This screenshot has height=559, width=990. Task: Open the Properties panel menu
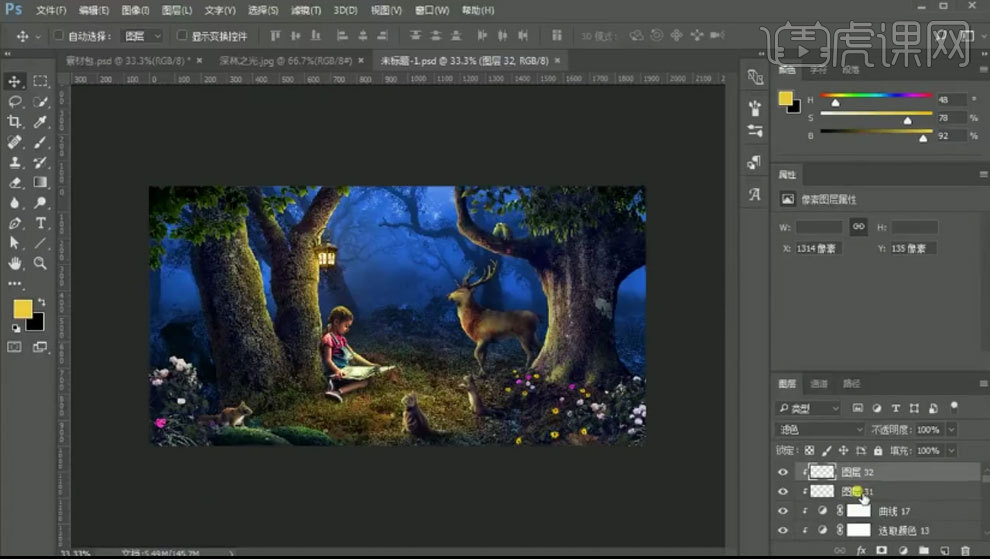click(x=983, y=174)
